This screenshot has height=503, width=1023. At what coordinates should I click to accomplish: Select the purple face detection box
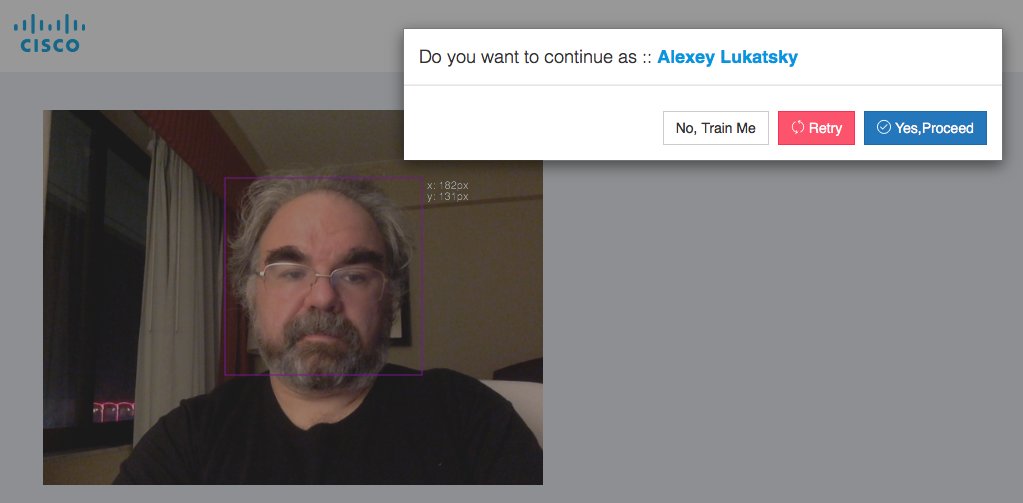click(x=324, y=276)
